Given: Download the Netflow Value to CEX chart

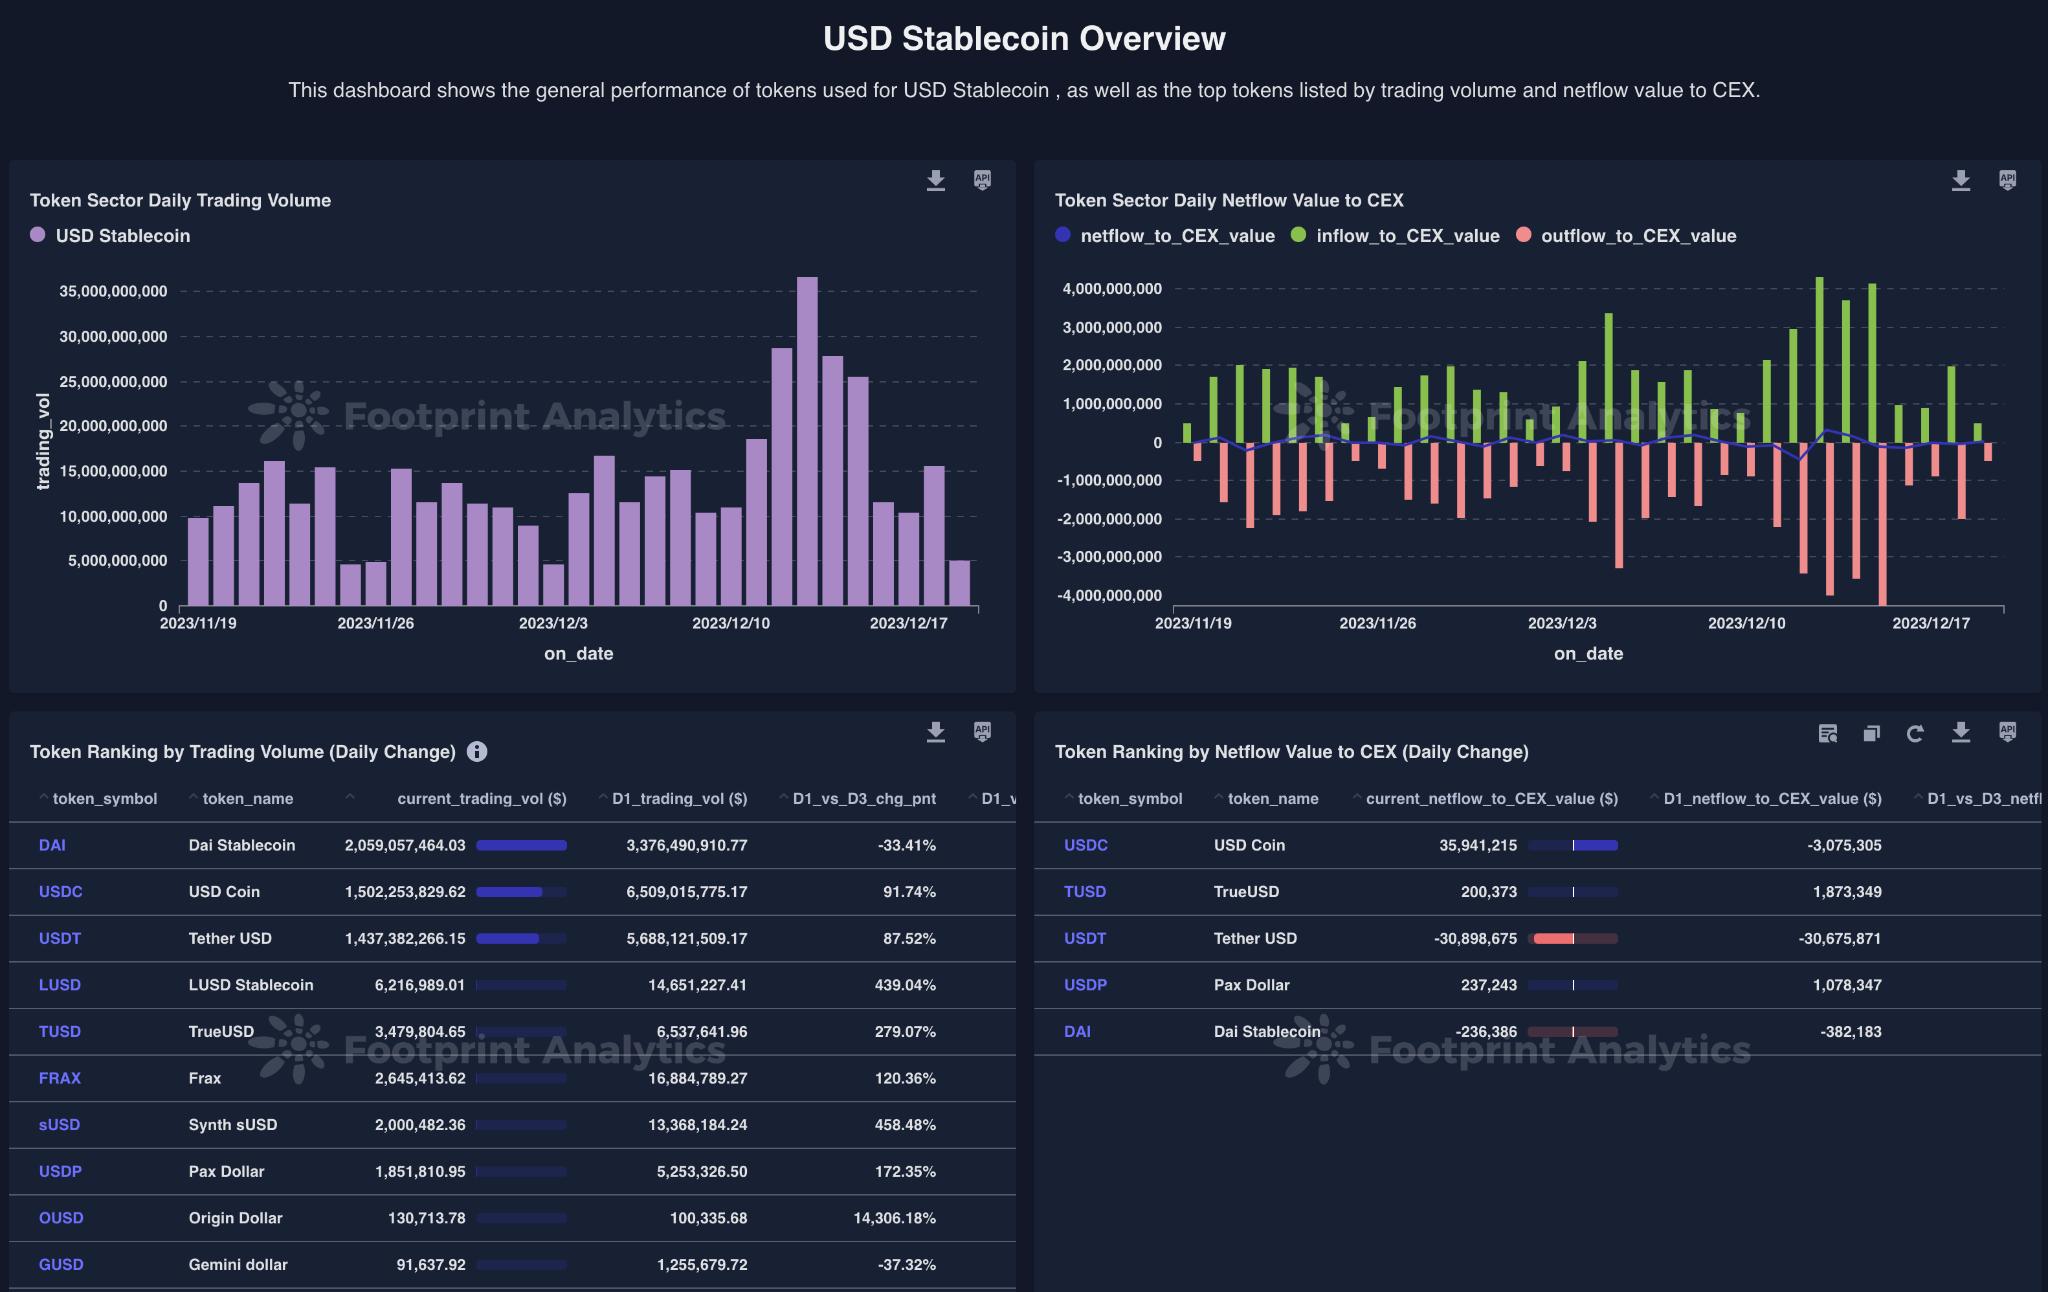Looking at the screenshot, I should (x=1960, y=180).
